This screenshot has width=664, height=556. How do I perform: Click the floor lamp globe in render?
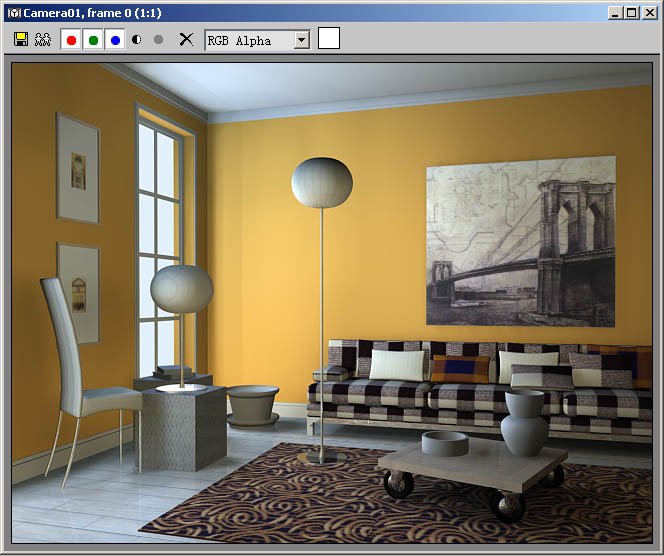point(322,183)
